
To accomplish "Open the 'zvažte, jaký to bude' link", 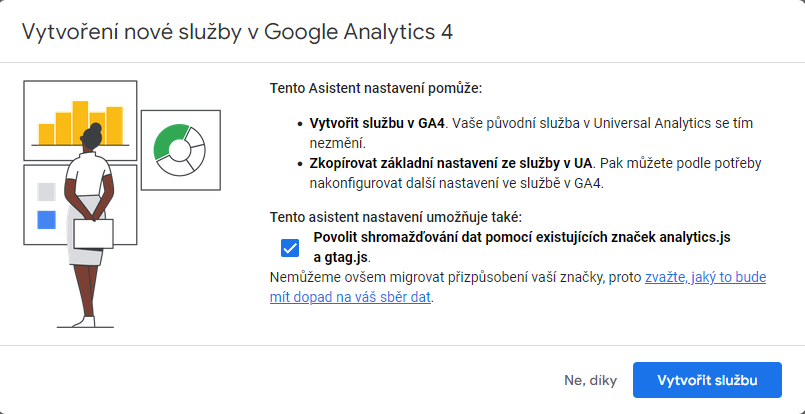I will (x=705, y=278).
